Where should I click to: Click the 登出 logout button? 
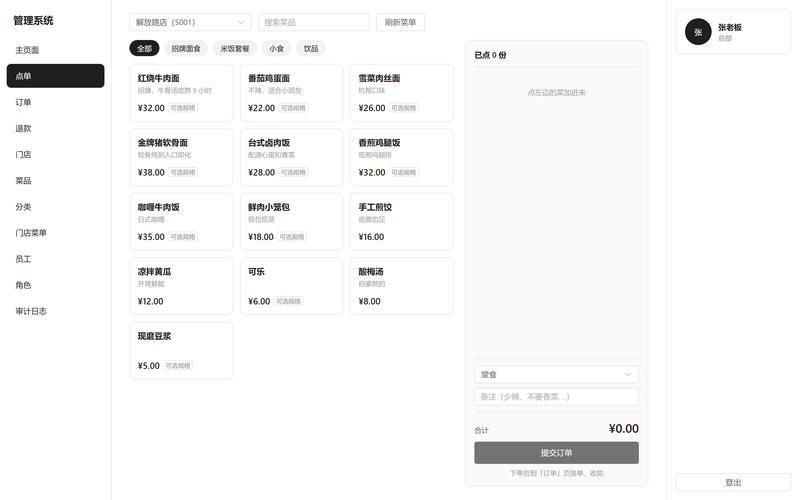point(733,482)
